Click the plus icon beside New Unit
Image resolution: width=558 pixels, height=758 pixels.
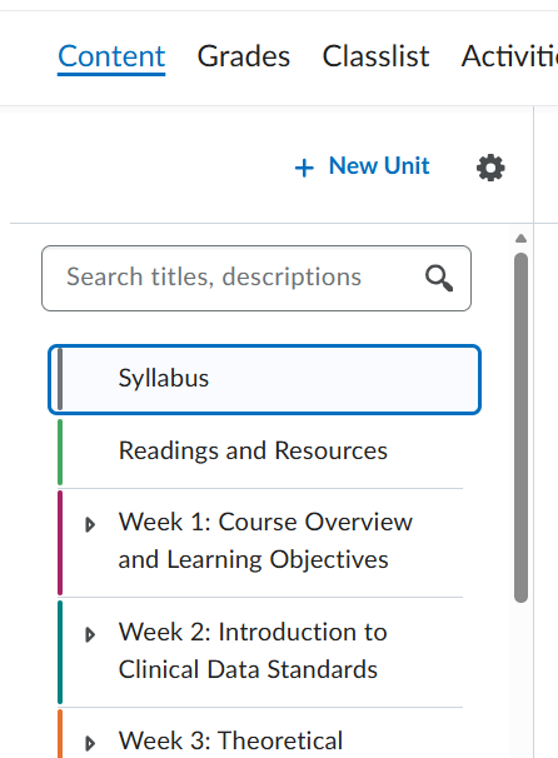click(304, 168)
